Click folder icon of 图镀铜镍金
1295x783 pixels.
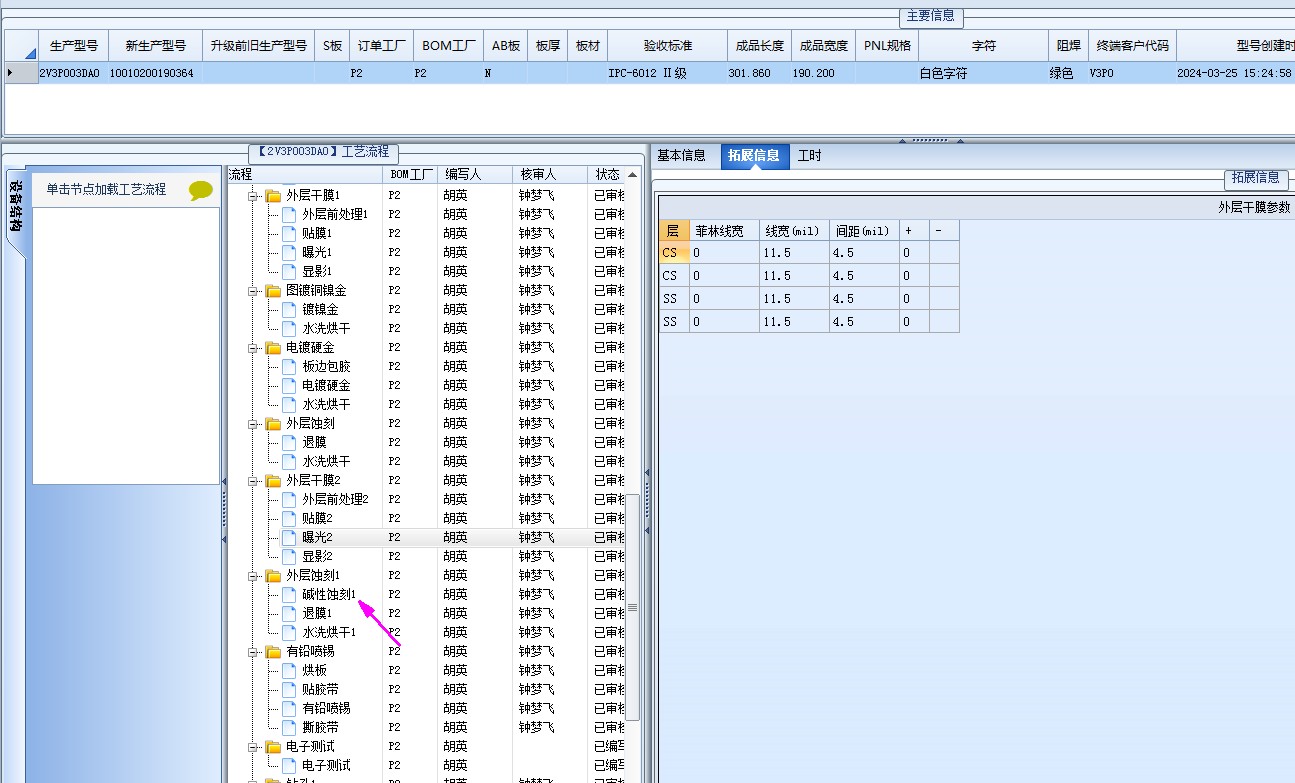[273, 290]
